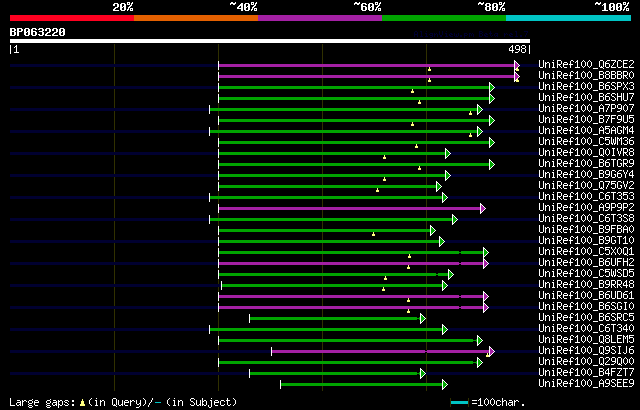The width and height of the screenshot is (640, 410).
Task: Select the UniRef100_B6SGI0 label
Action: pyautogui.click(x=586, y=307)
